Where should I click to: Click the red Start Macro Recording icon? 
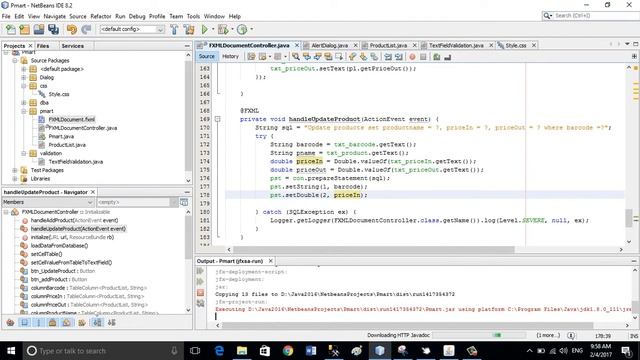click(412, 57)
